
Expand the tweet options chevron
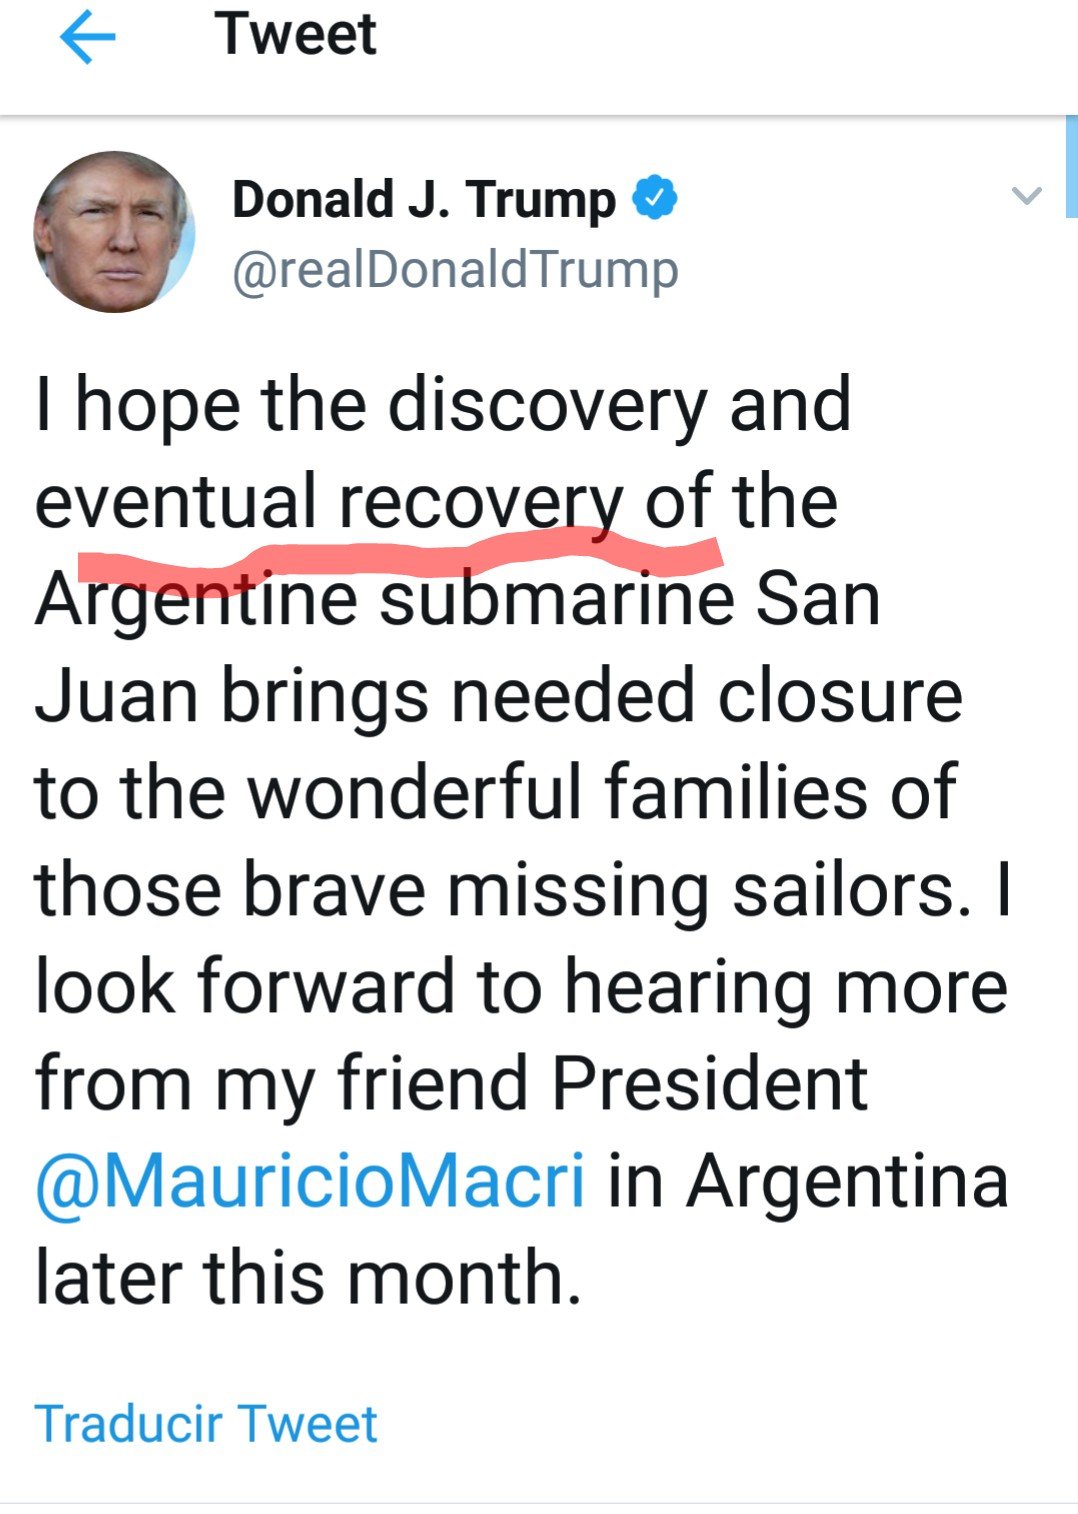[x=1026, y=195]
